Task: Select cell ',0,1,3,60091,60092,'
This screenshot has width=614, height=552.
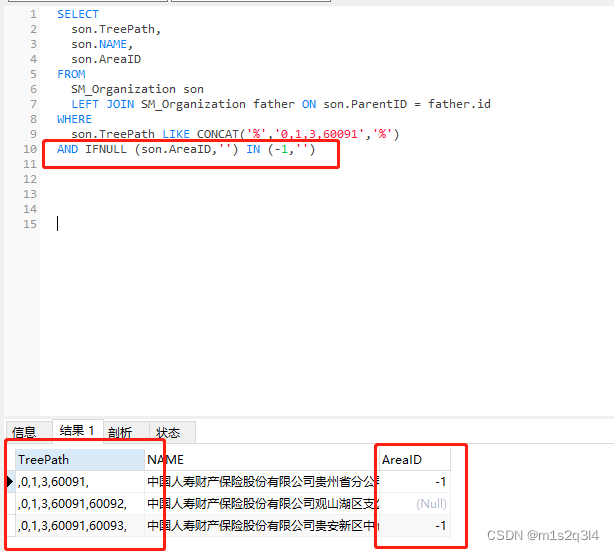Action: [80, 503]
